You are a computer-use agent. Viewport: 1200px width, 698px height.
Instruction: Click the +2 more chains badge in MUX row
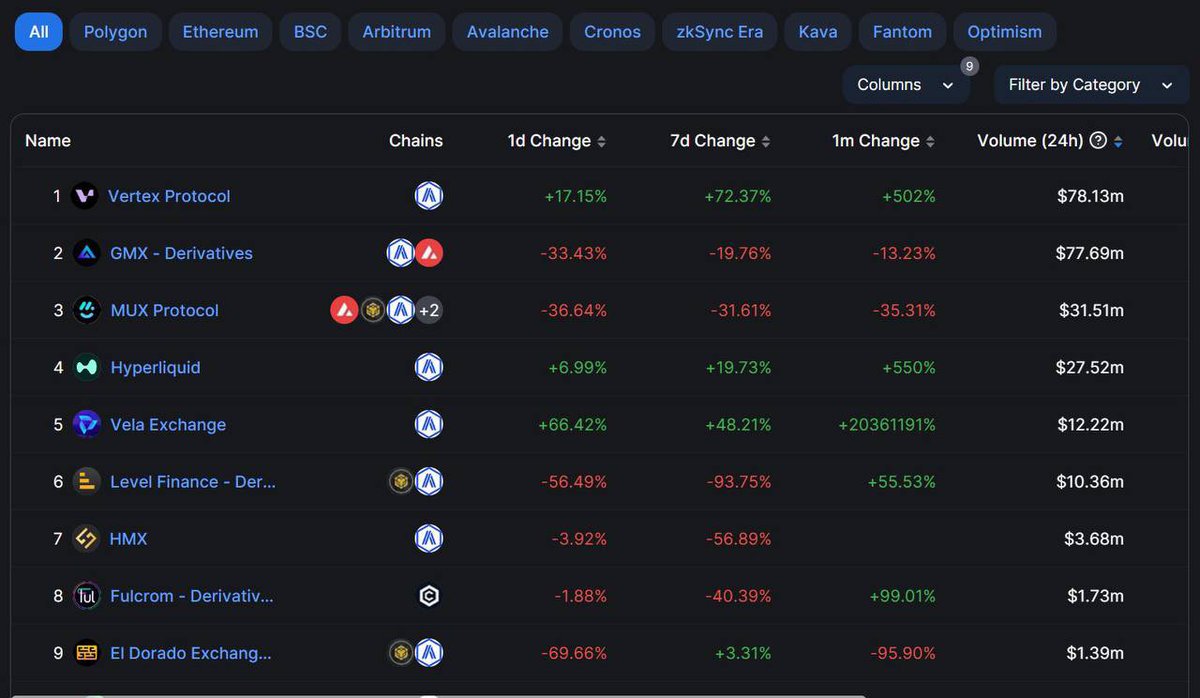429,310
